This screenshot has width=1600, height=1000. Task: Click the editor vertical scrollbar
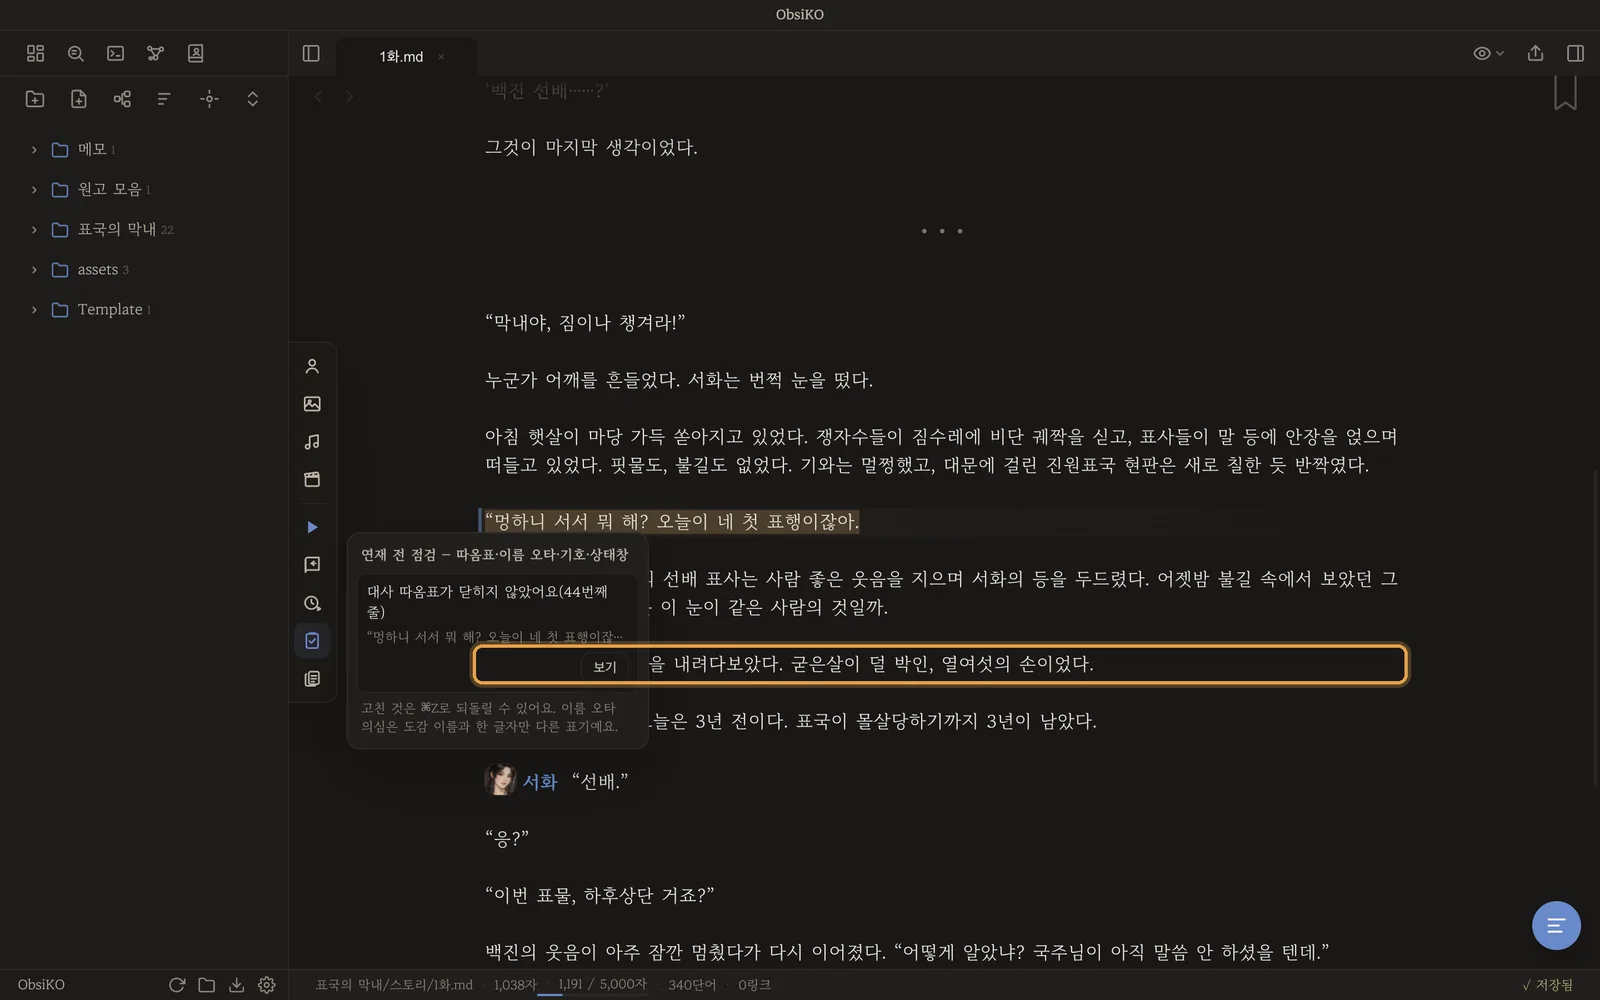pos(1594,626)
